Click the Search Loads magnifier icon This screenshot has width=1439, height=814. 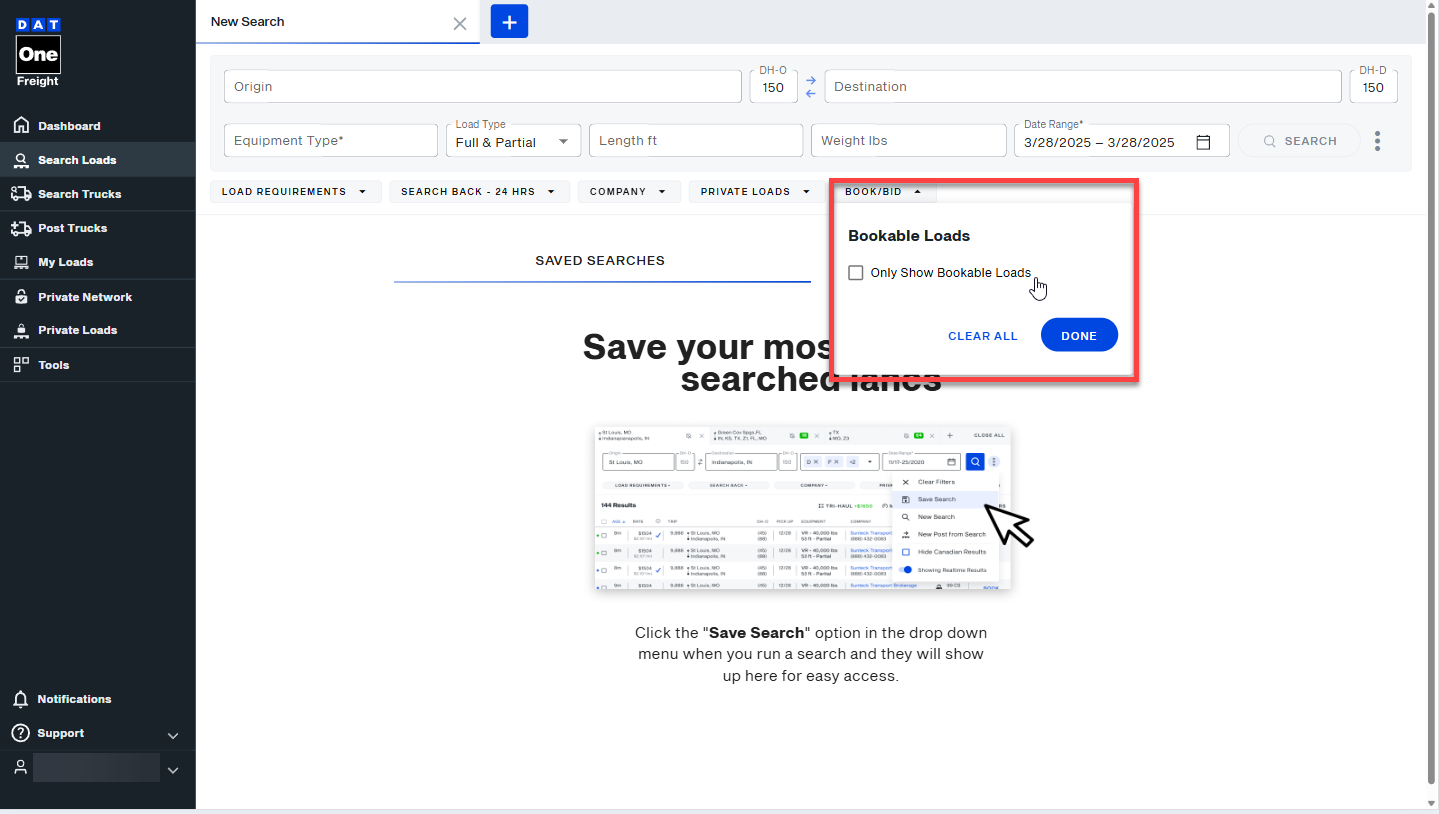point(20,160)
